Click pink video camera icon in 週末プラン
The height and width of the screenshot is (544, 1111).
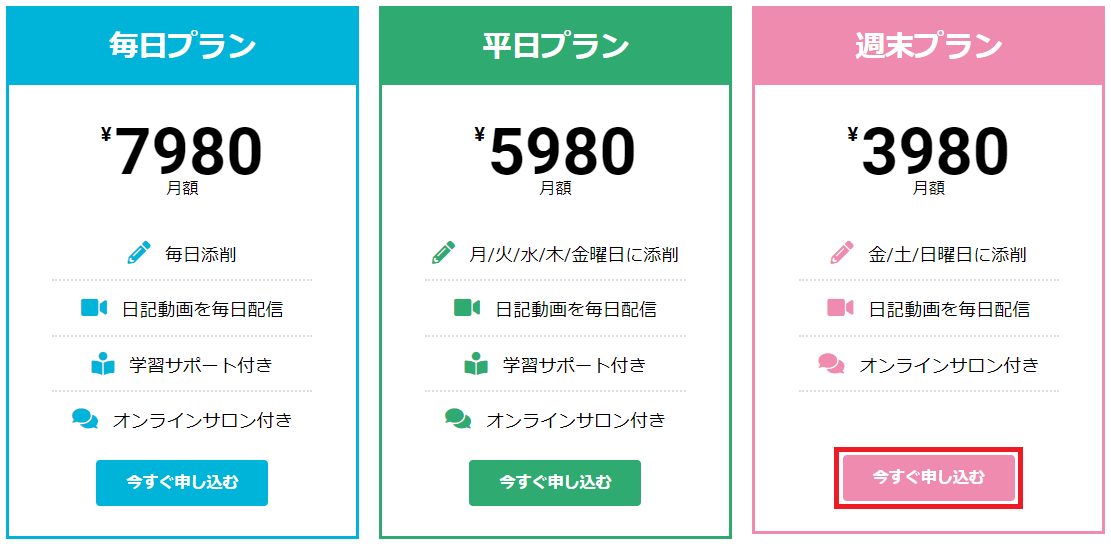[x=840, y=308]
